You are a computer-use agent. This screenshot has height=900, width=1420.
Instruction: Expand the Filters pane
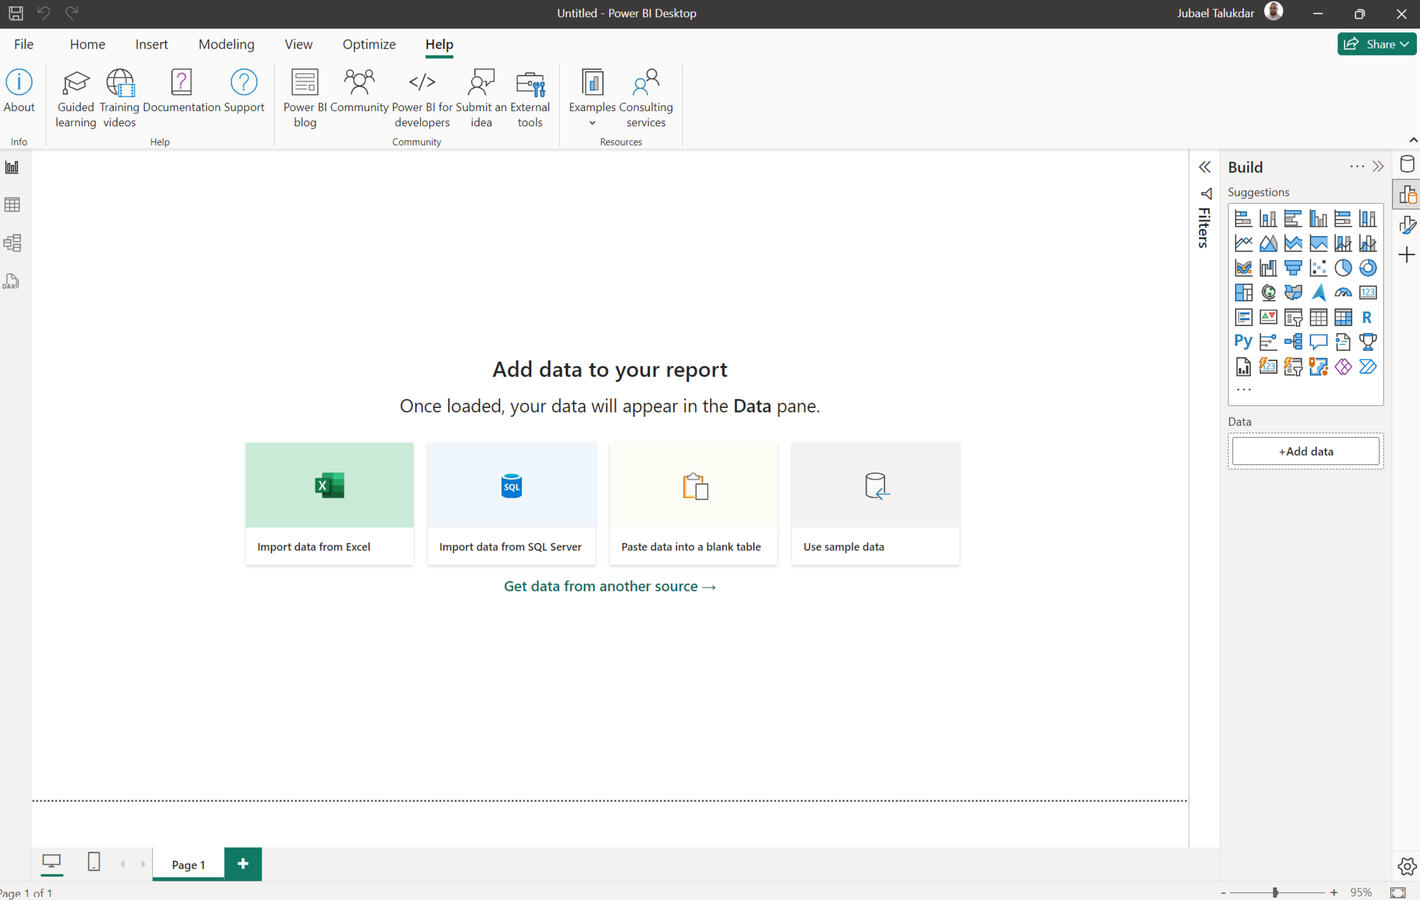(1205, 167)
